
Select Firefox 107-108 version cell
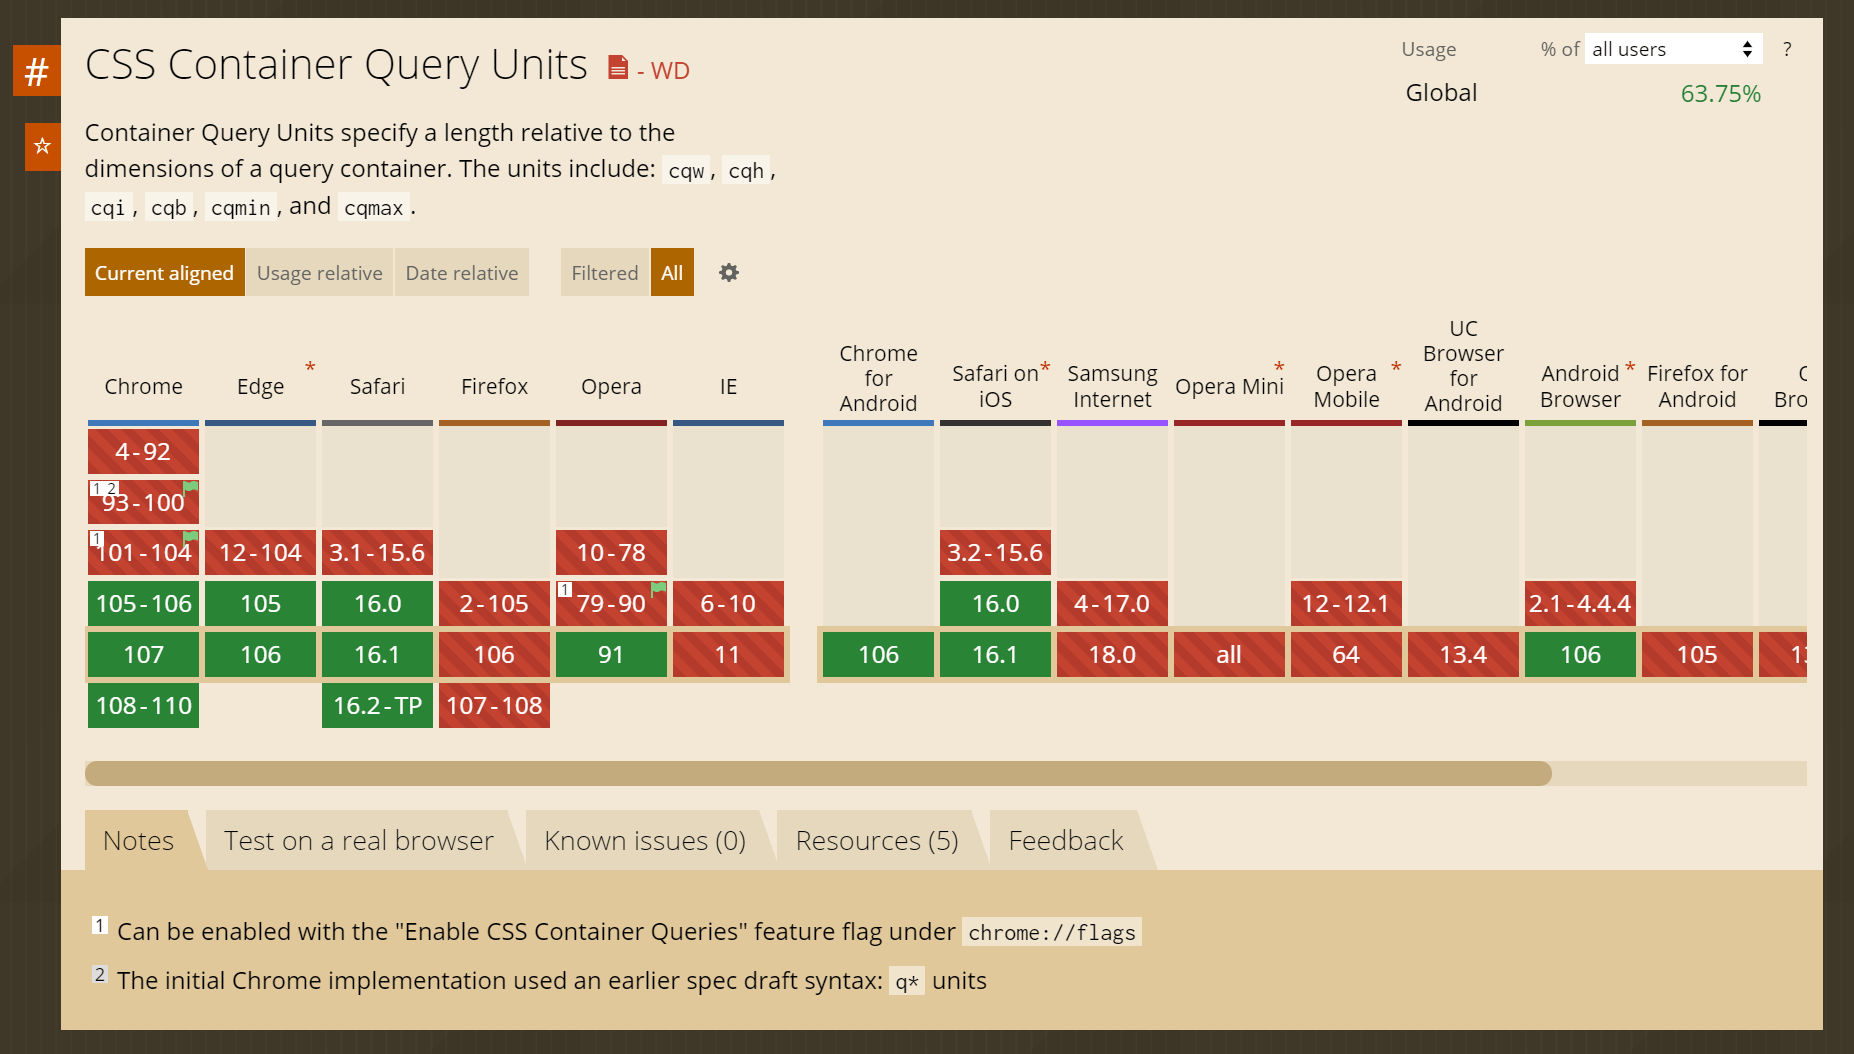[494, 706]
